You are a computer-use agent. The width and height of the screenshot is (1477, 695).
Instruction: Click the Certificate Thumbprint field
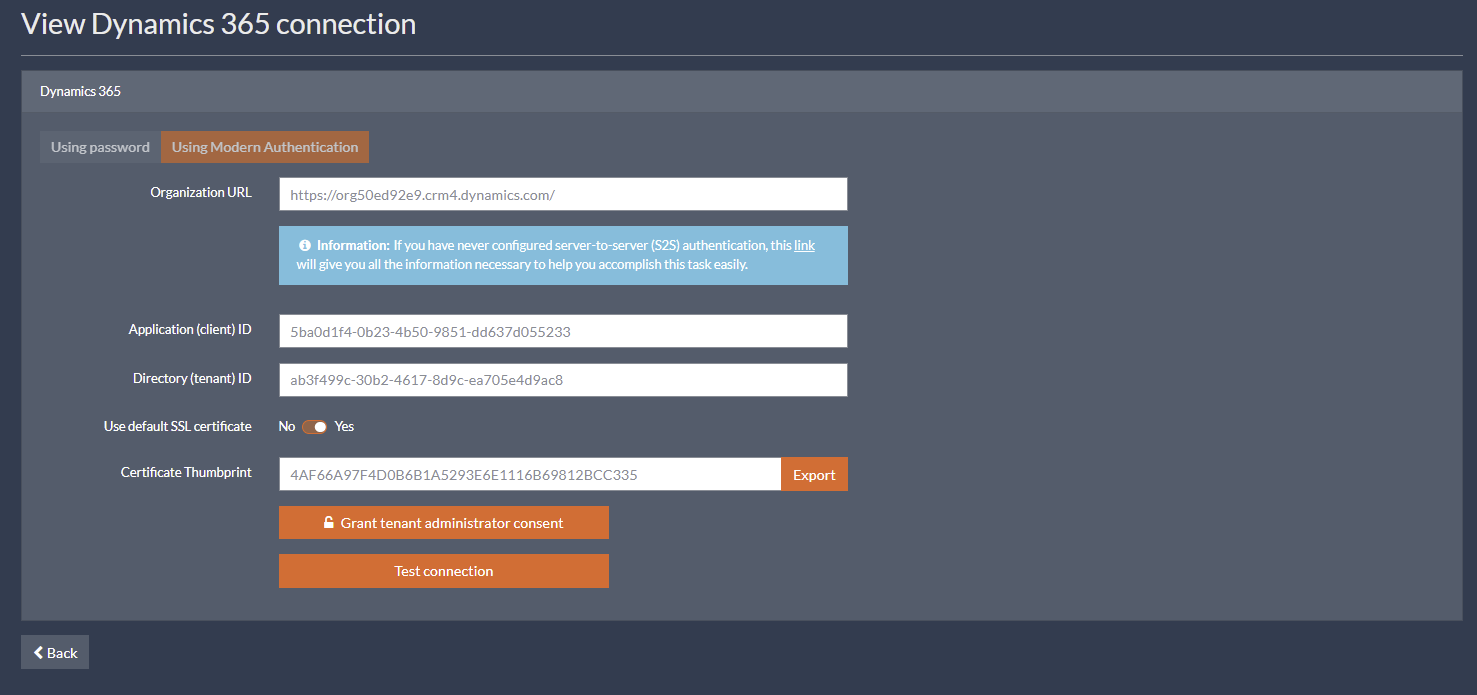click(530, 474)
